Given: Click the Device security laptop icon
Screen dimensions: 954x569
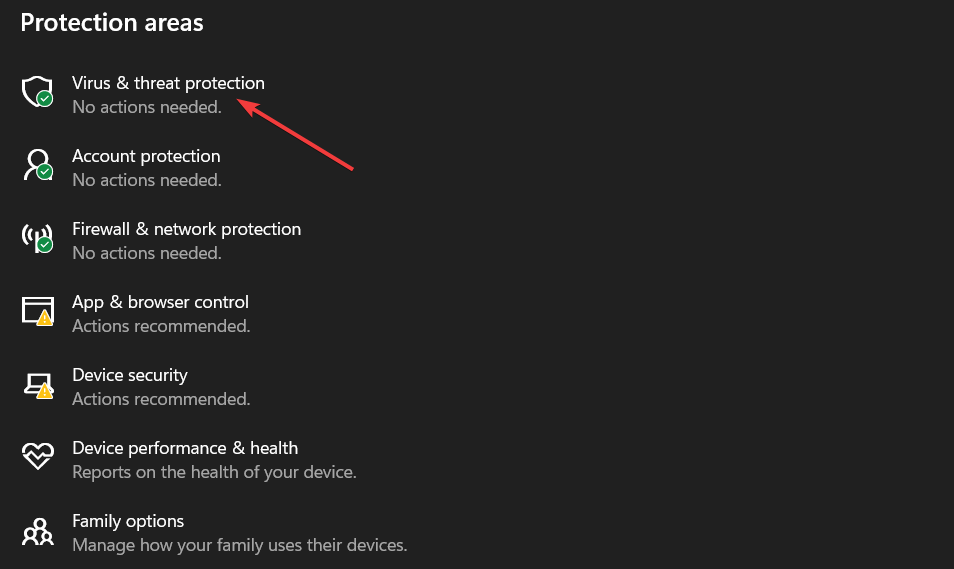Looking at the screenshot, I should (37, 384).
